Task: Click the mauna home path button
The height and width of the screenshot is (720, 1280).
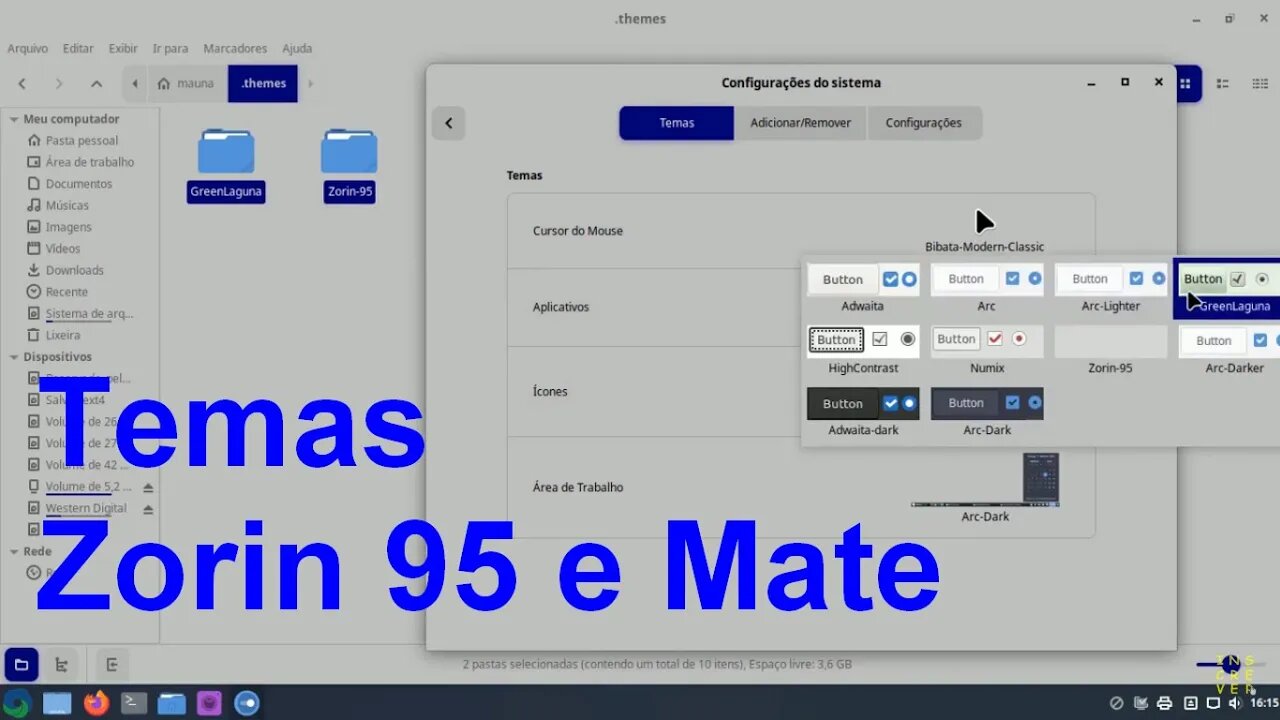Action: pos(186,84)
